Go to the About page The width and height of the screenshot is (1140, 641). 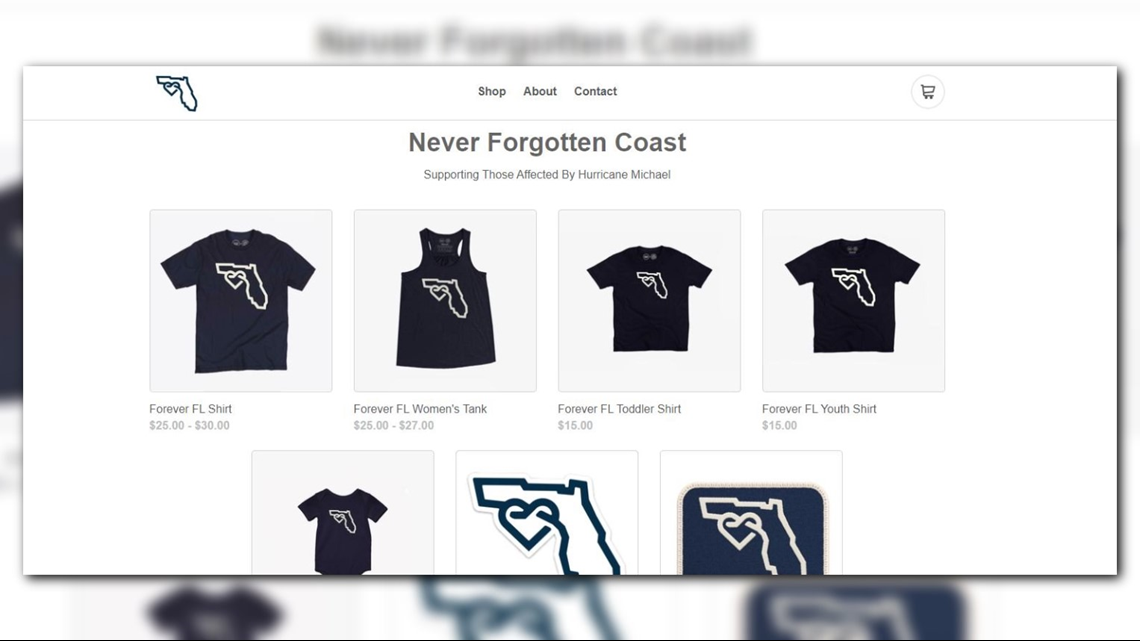click(x=539, y=92)
